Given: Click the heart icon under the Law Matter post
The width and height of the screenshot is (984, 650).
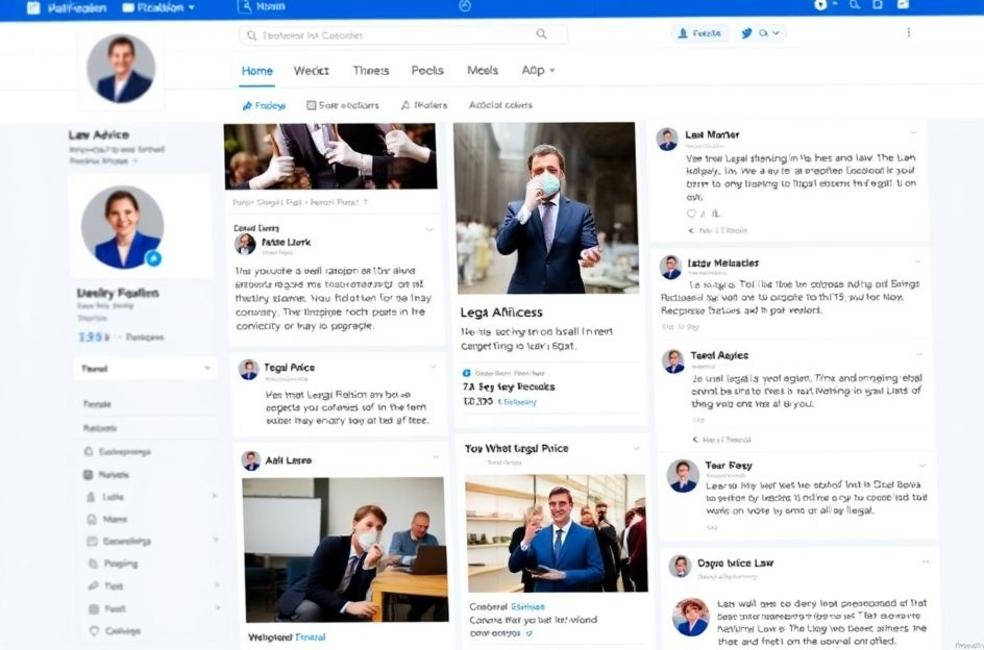Looking at the screenshot, I should click(x=691, y=213).
